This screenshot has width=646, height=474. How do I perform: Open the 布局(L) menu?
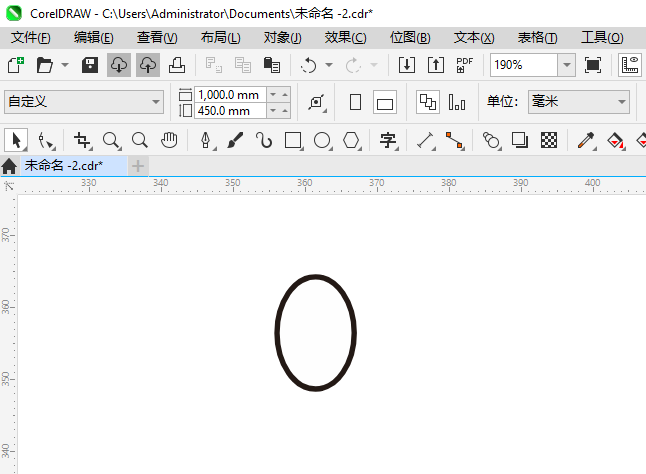[x=220, y=38]
